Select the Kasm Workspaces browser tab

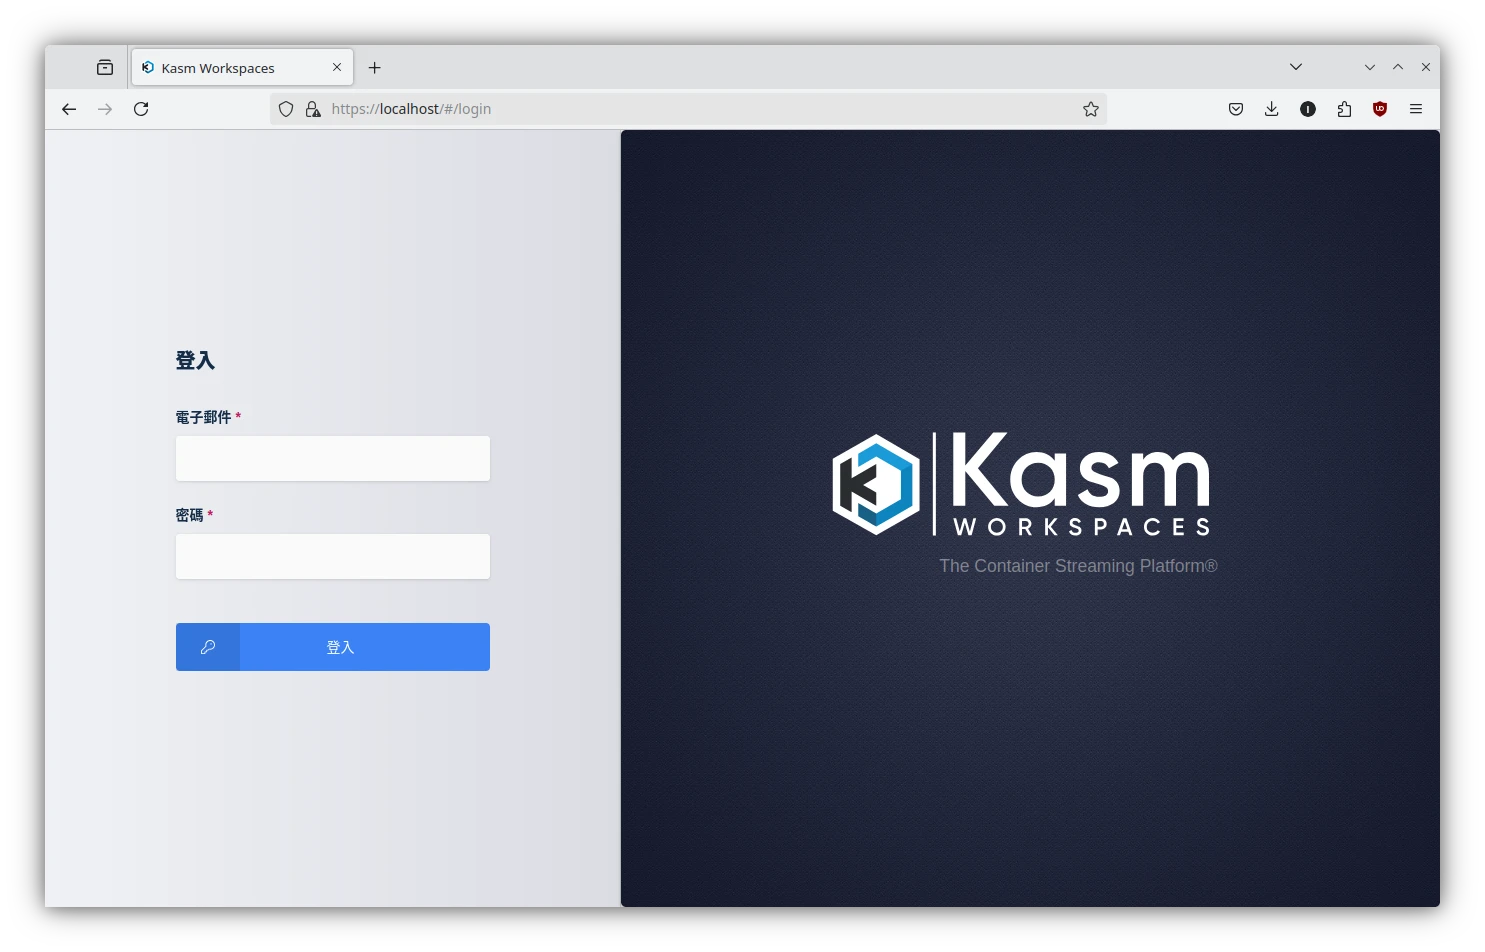point(242,68)
